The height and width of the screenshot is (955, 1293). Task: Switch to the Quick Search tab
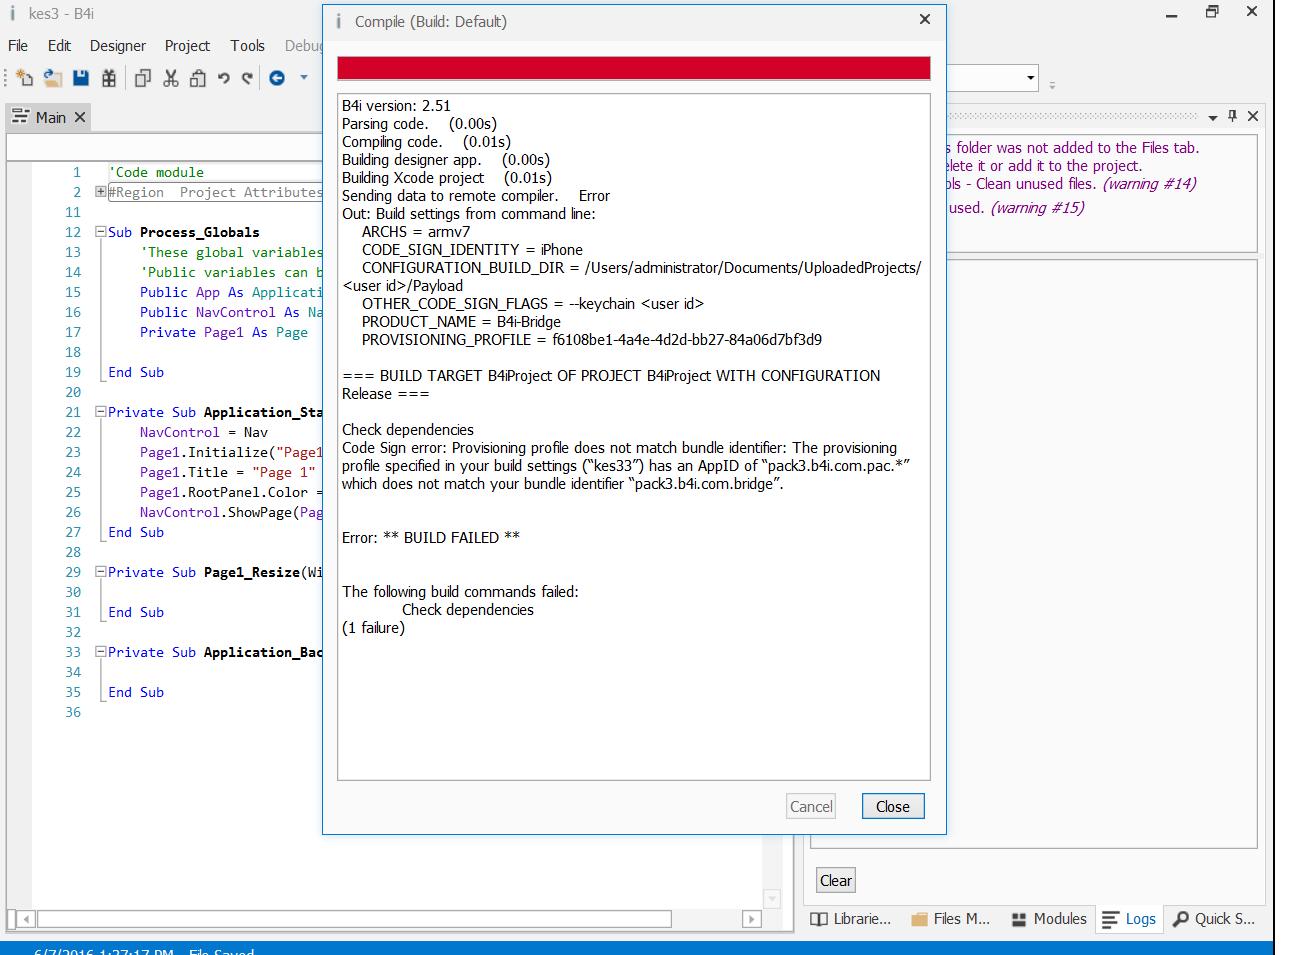(1213, 919)
